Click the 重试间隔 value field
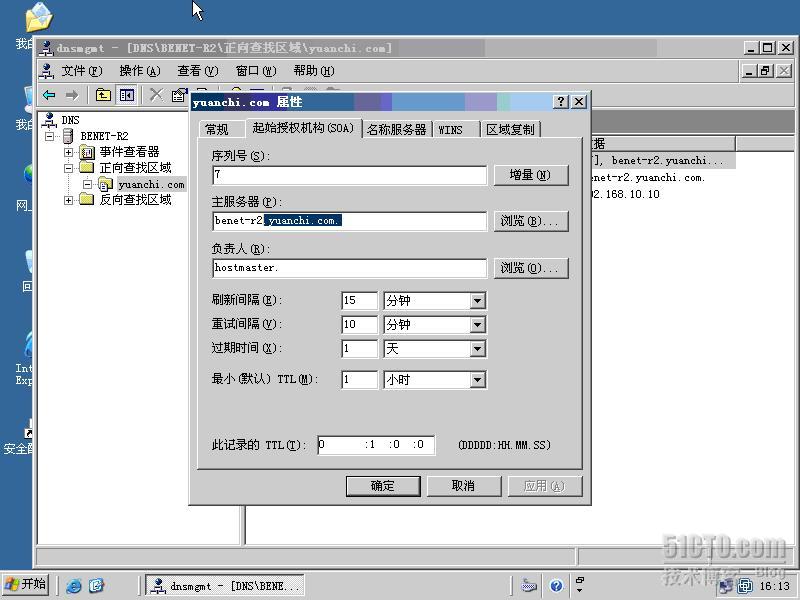Viewport: 800px width, 600px height. [359, 324]
